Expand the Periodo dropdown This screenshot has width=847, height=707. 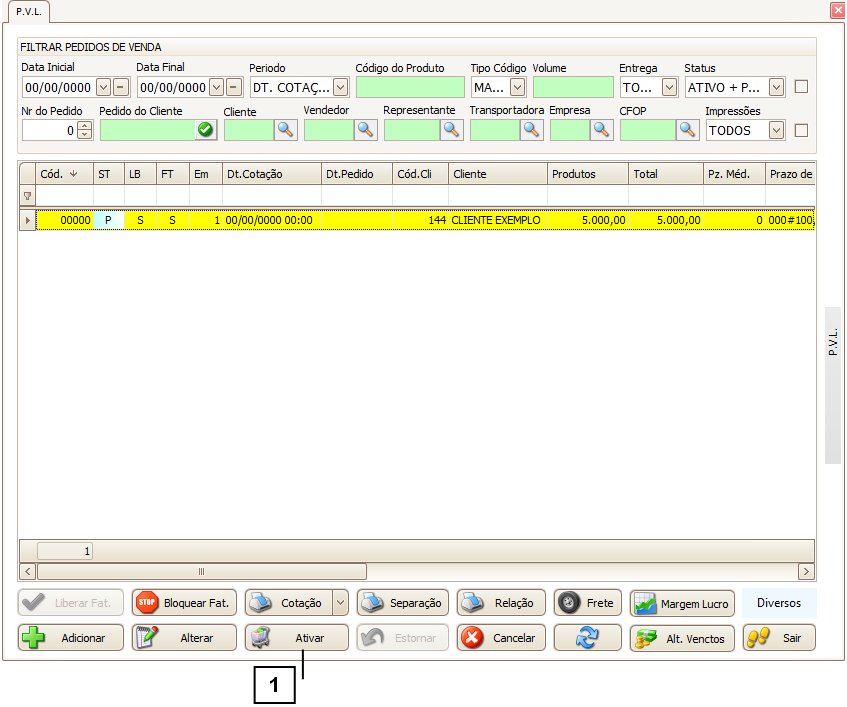point(340,88)
